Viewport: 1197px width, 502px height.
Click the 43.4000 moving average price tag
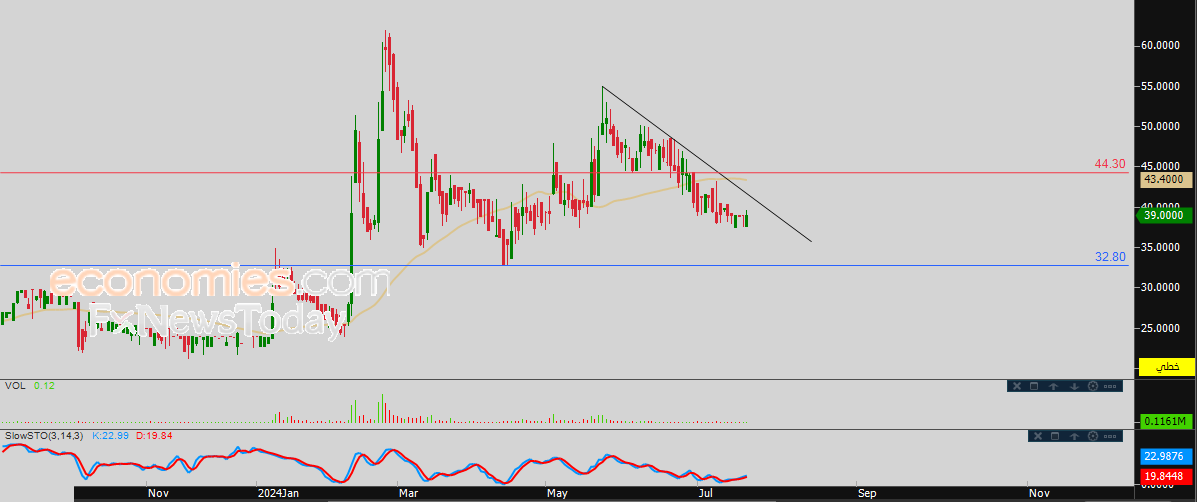1167,180
